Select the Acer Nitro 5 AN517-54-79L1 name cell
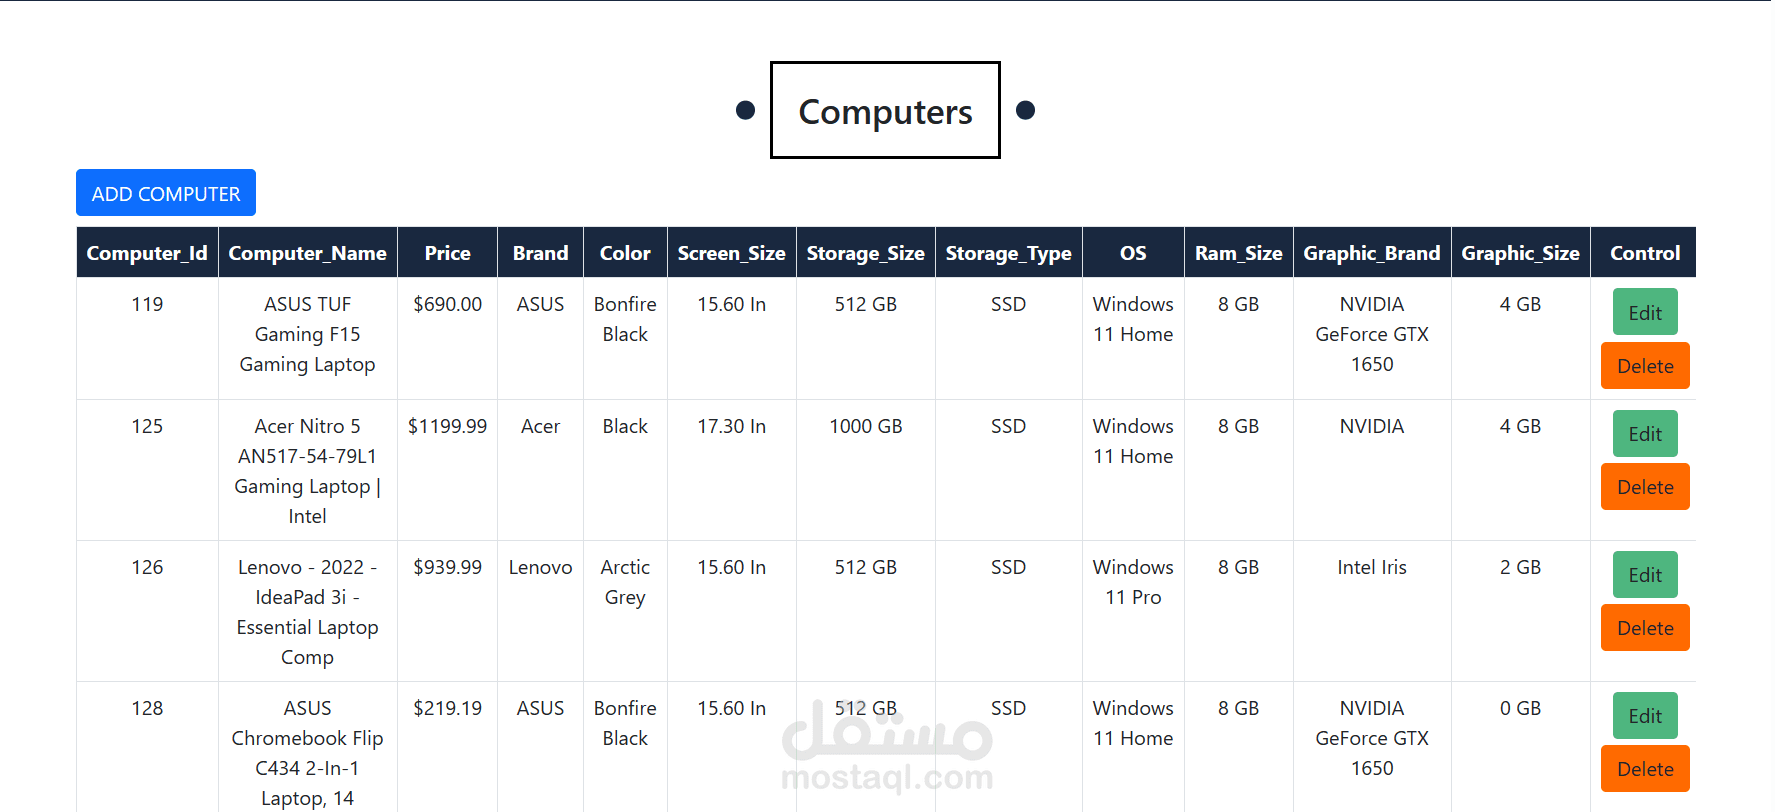Viewport: 1775px width, 812px height. [308, 471]
